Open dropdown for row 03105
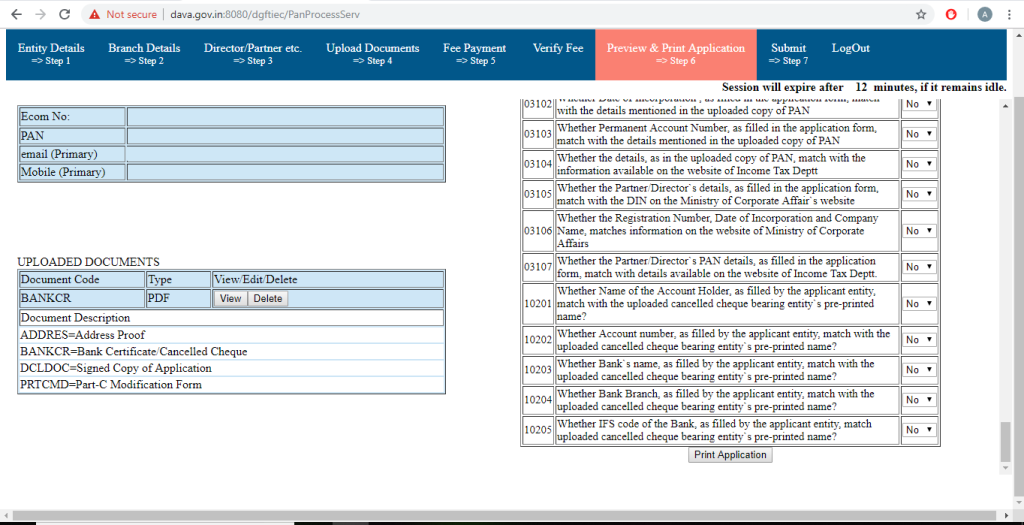 919,194
